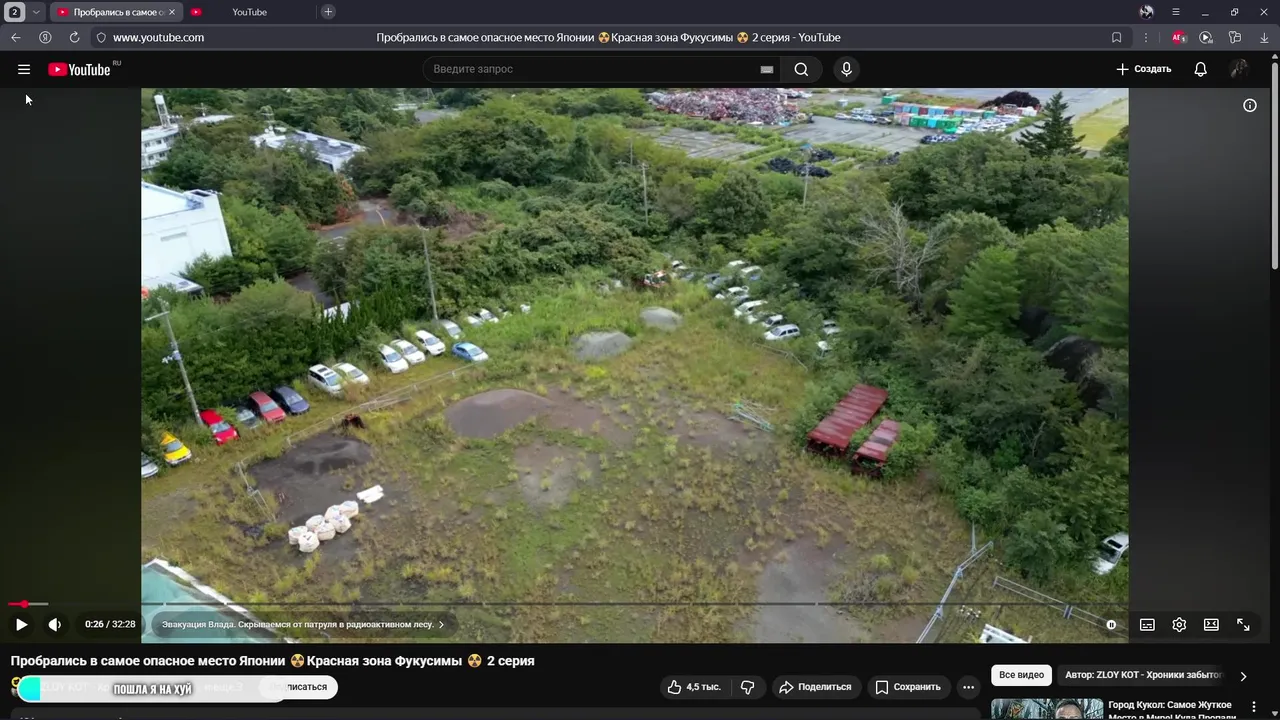The width and height of the screenshot is (1280, 720).
Task: Click the search magnifier button
Action: pyautogui.click(x=801, y=69)
